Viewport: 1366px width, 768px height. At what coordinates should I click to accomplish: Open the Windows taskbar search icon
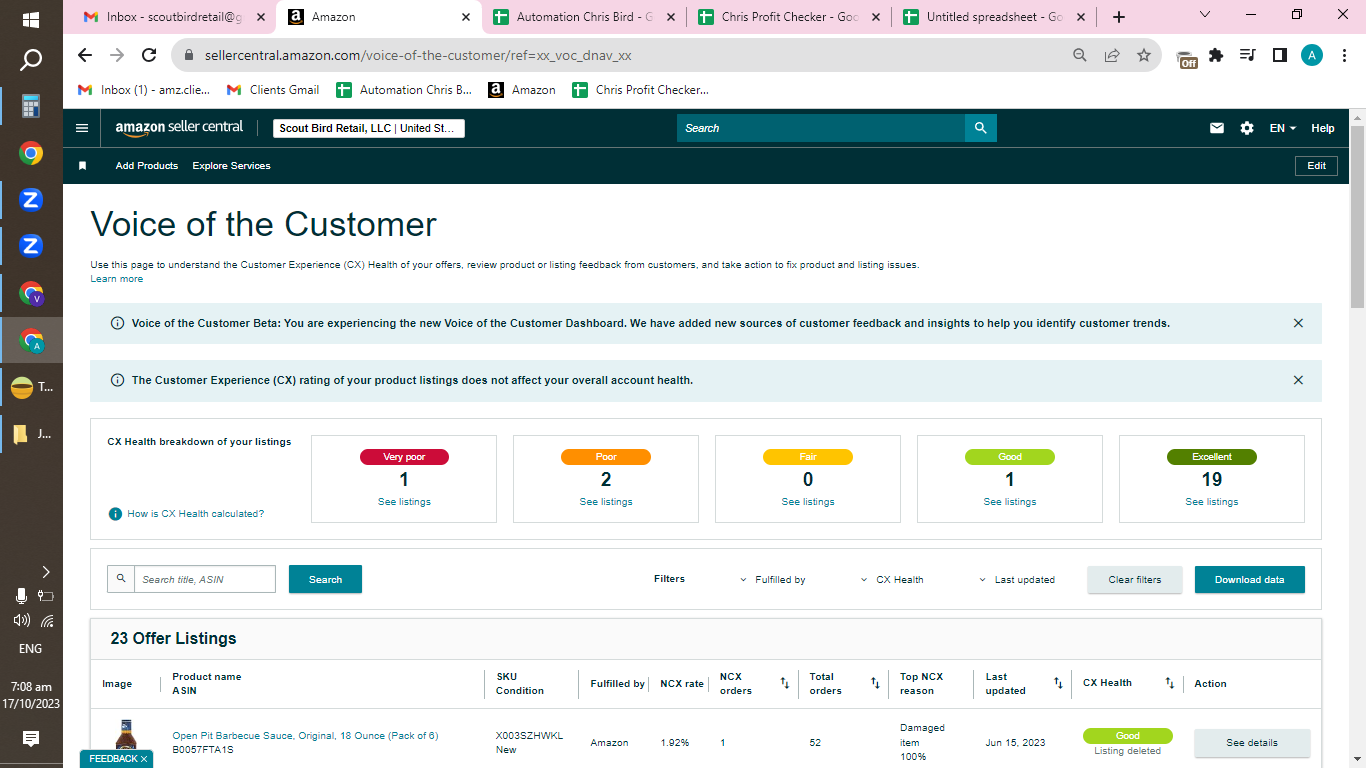pyautogui.click(x=31, y=60)
